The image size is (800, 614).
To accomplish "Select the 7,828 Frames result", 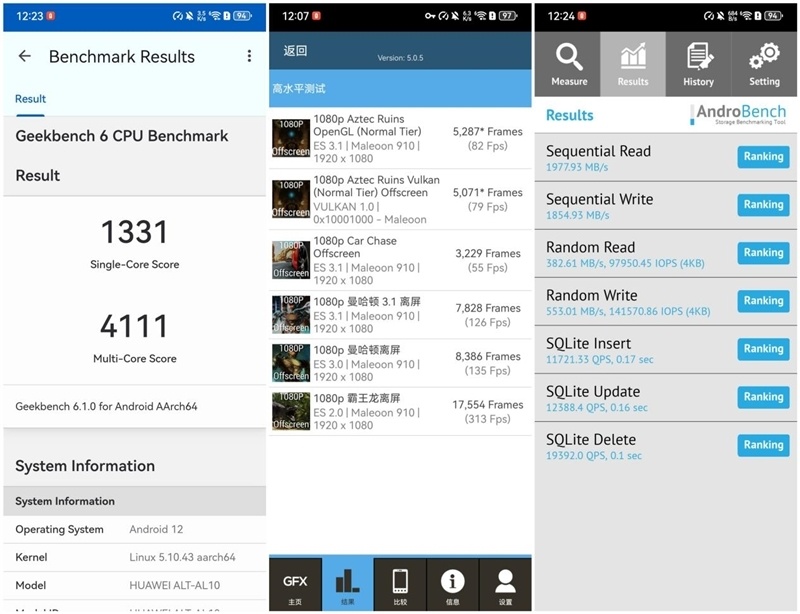I will click(487, 315).
